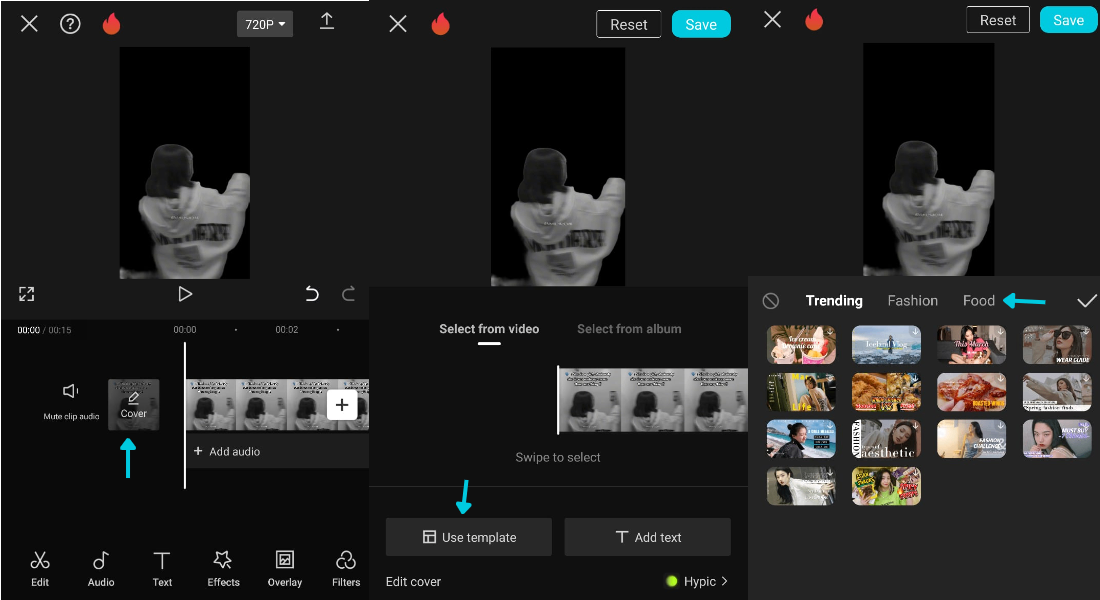The width and height of the screenshot is (1100, 600).
Task: Open the Effects tool
Action: click(x=223, y=569)
